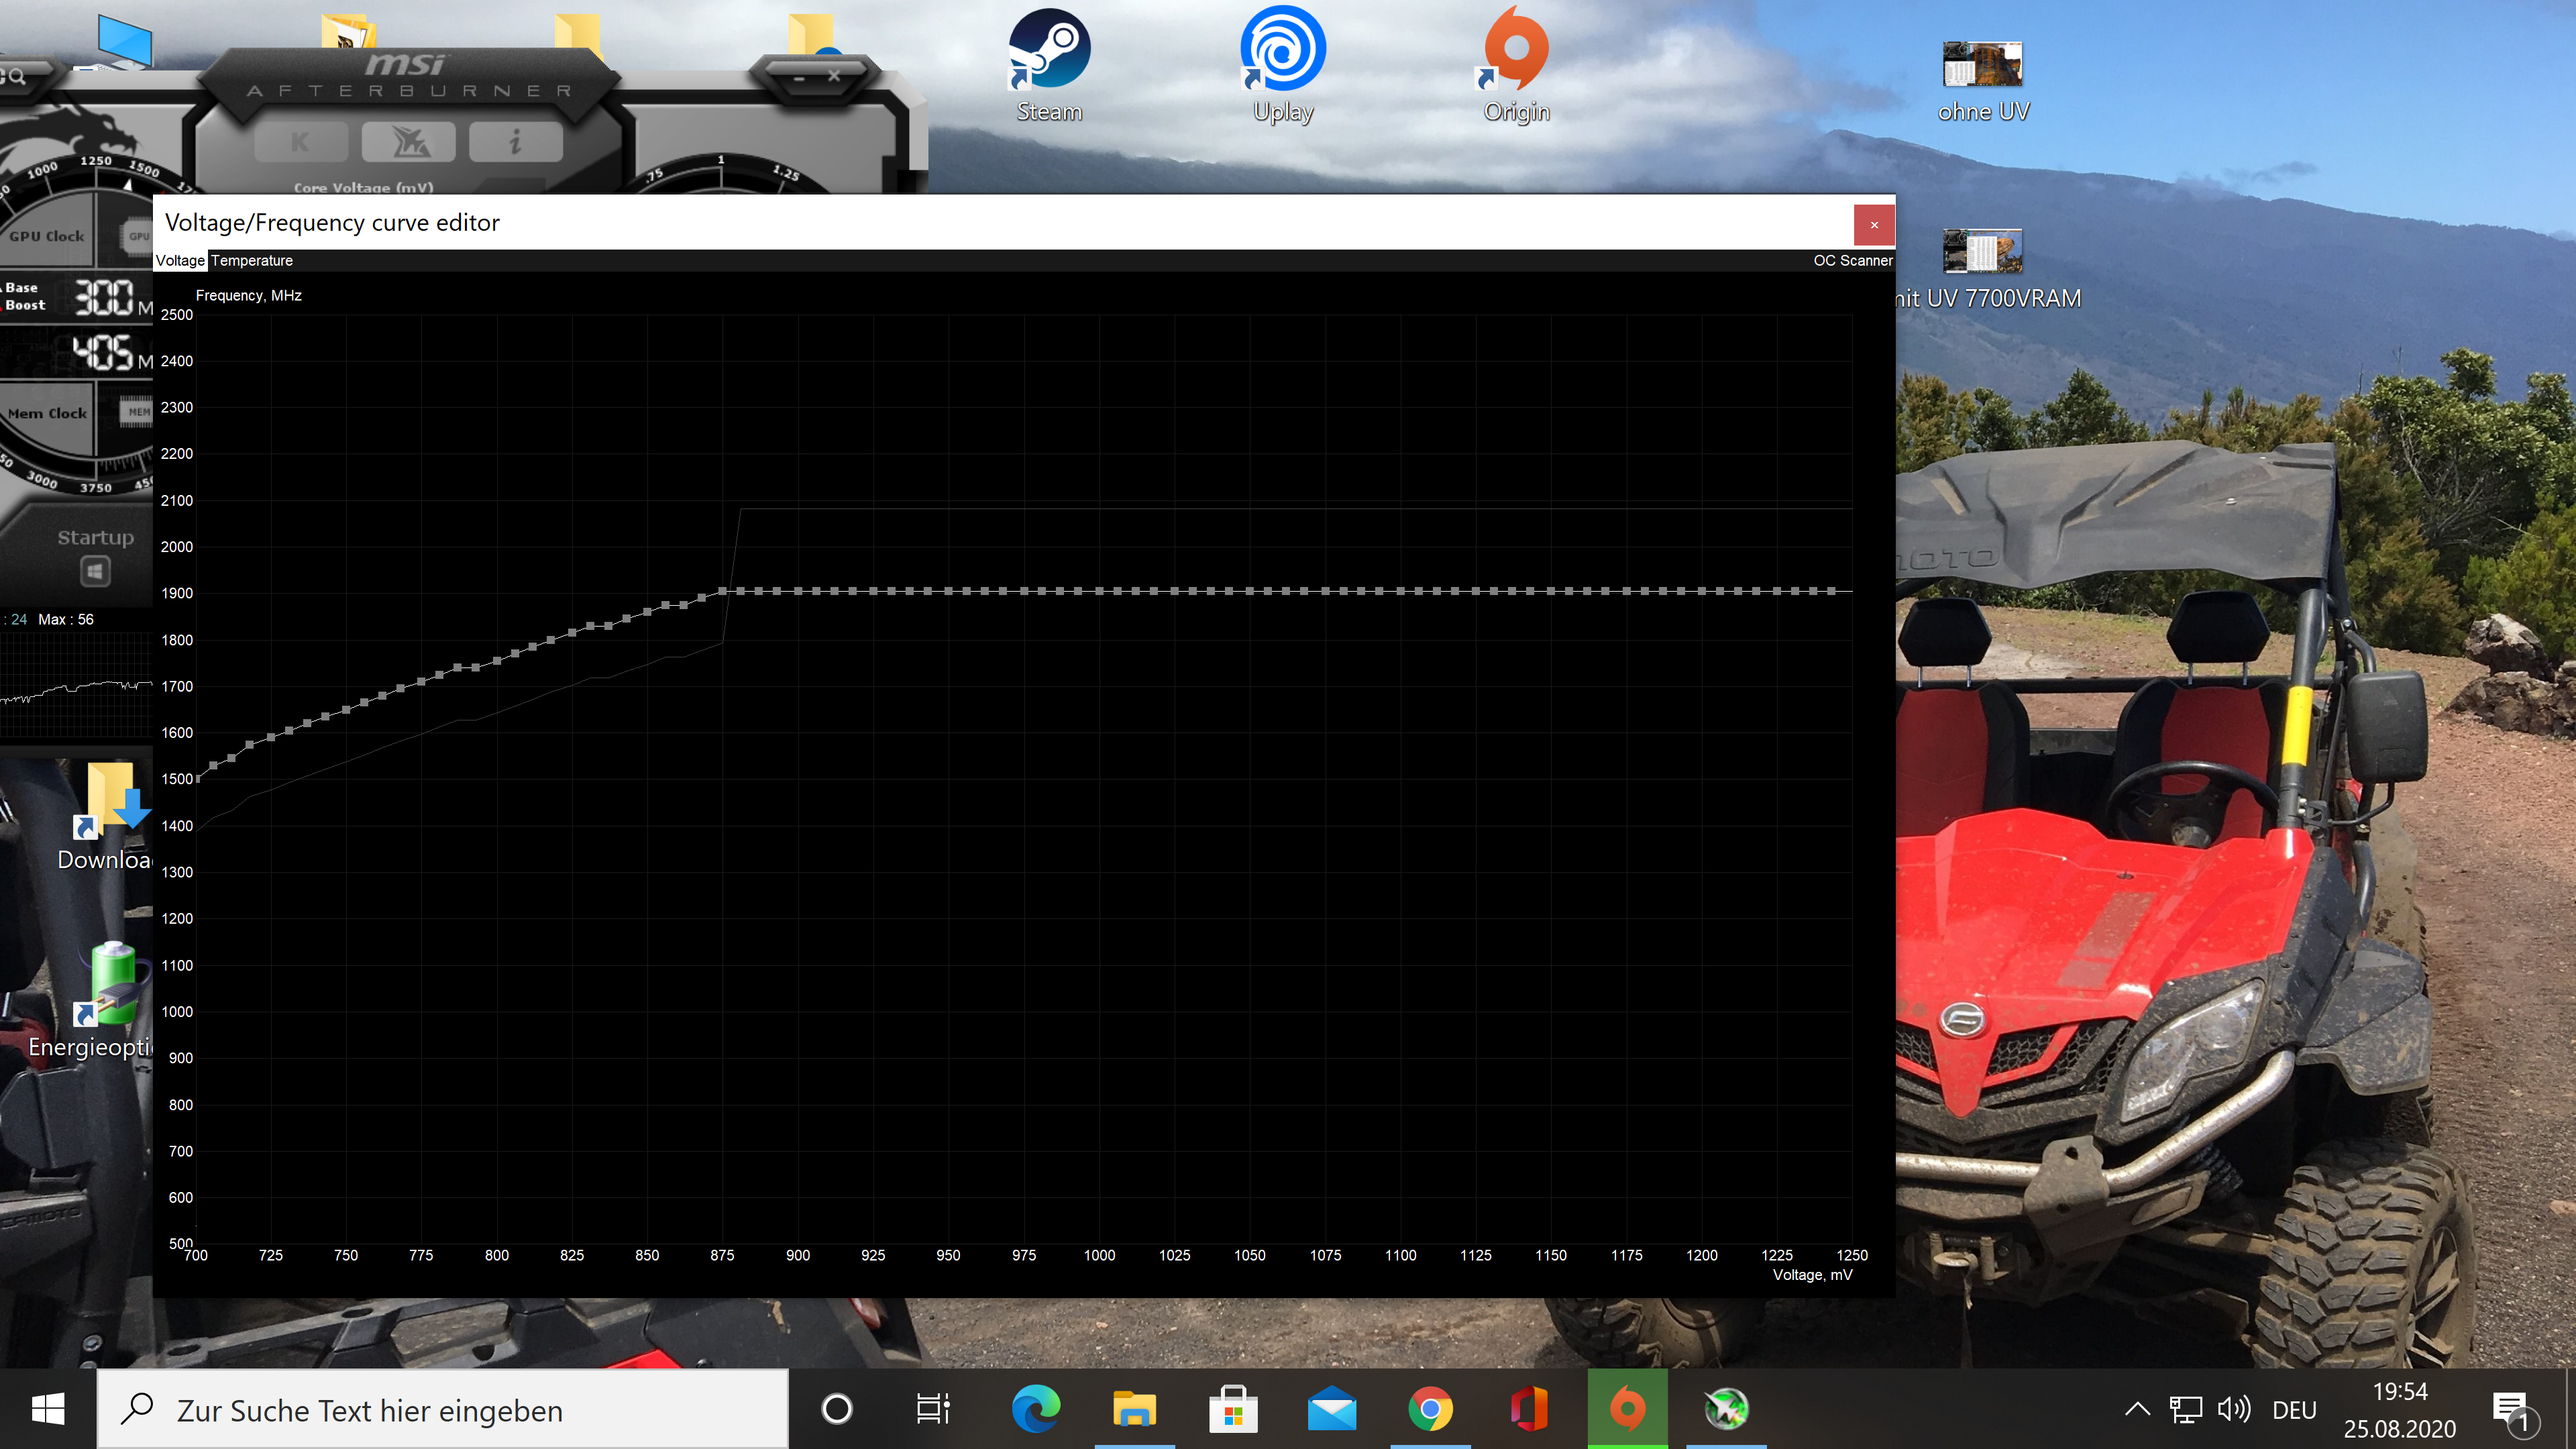Image resolution: width=2576 pixels, height=1449 pixels.
Task: Minimize the MSI Afterburner skin window
Action: 799,77
